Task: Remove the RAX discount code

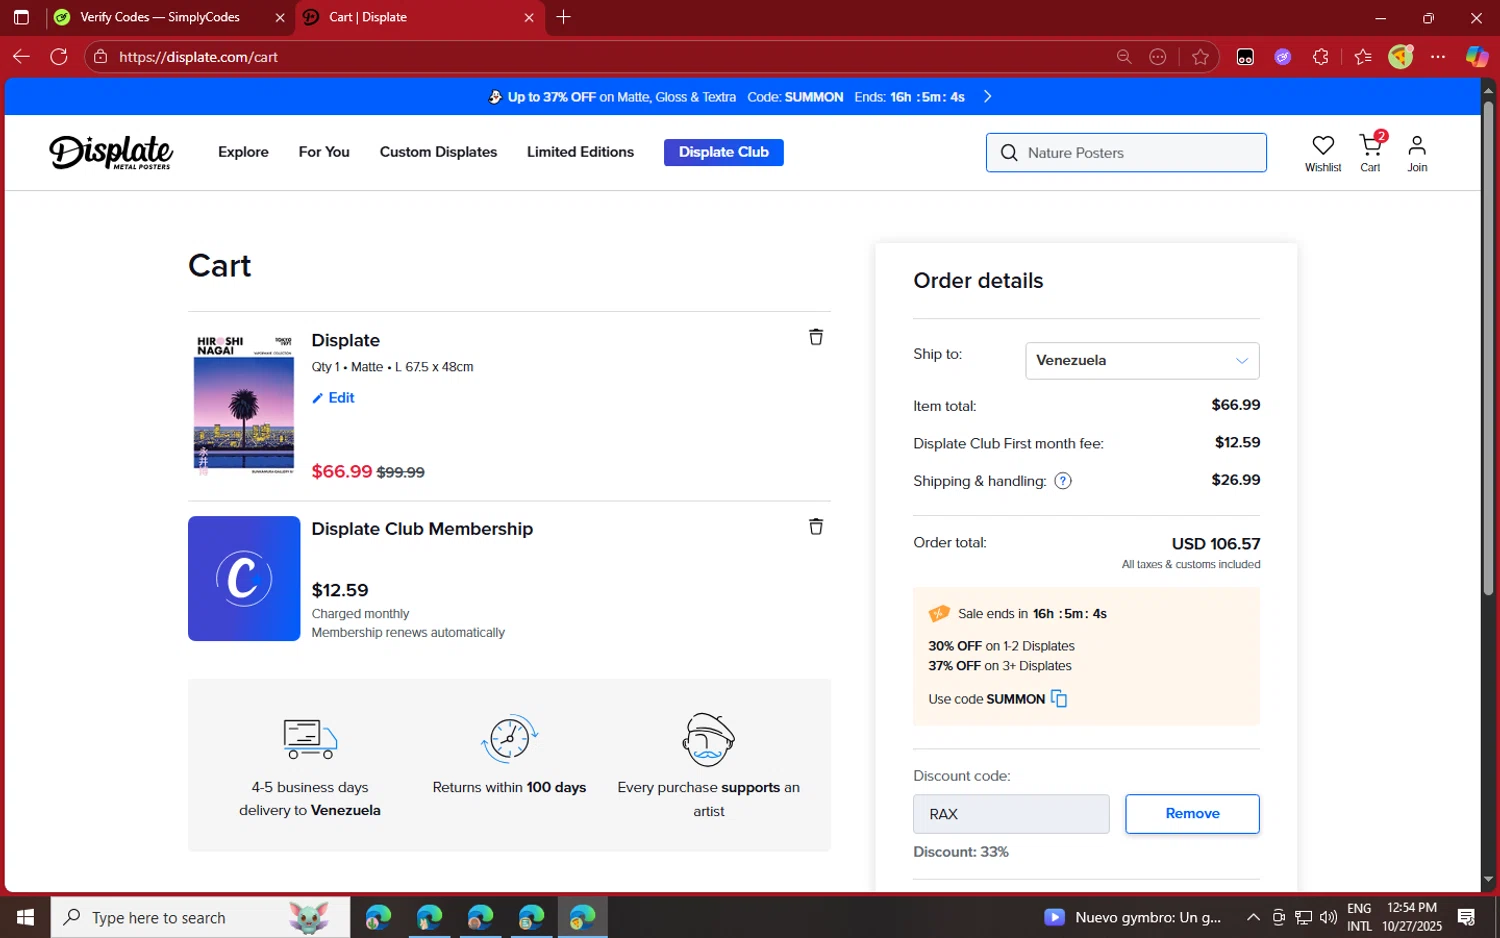Action: (x=1191, y=814)
